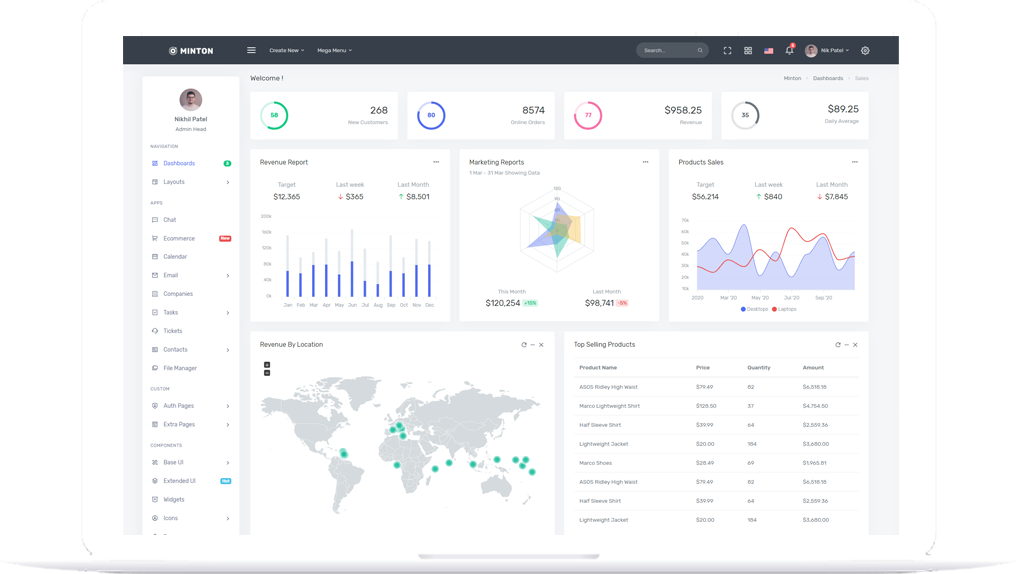
Task: Refresh the Top Selling Products card
Action: coord(838,345)
